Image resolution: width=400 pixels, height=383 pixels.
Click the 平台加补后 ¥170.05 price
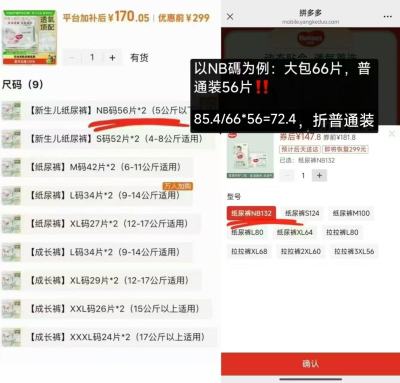point(106,17)
